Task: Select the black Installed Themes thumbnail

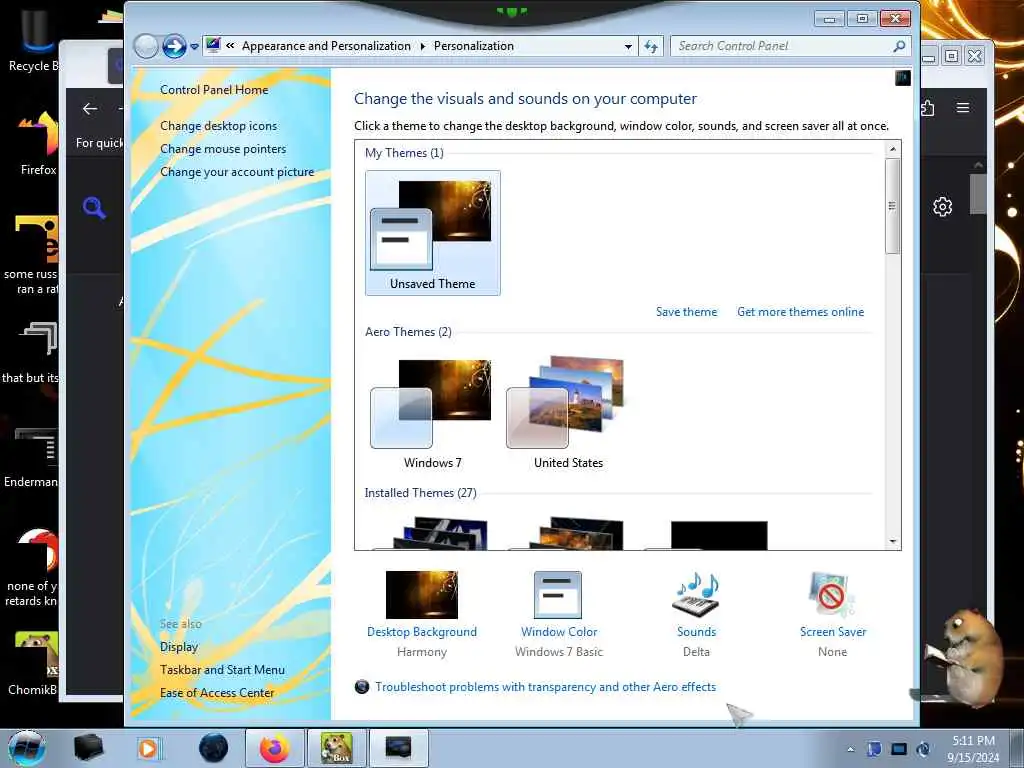Action: [x=718, y=536]
